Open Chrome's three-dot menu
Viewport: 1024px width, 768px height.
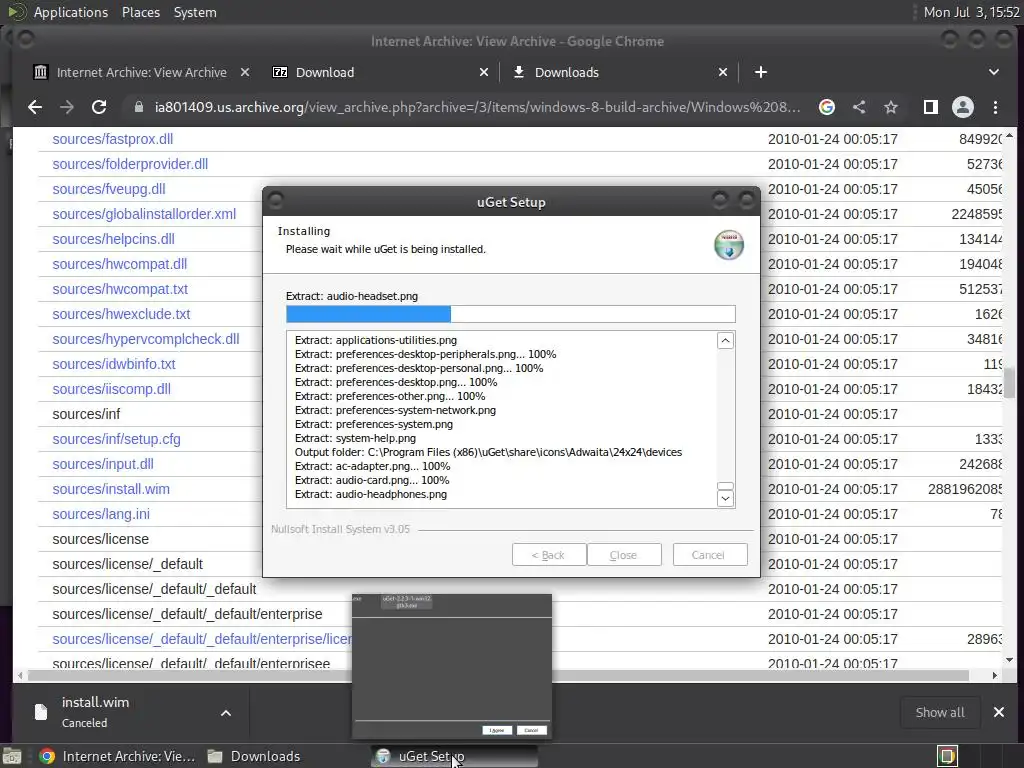[x=995, y=107]
